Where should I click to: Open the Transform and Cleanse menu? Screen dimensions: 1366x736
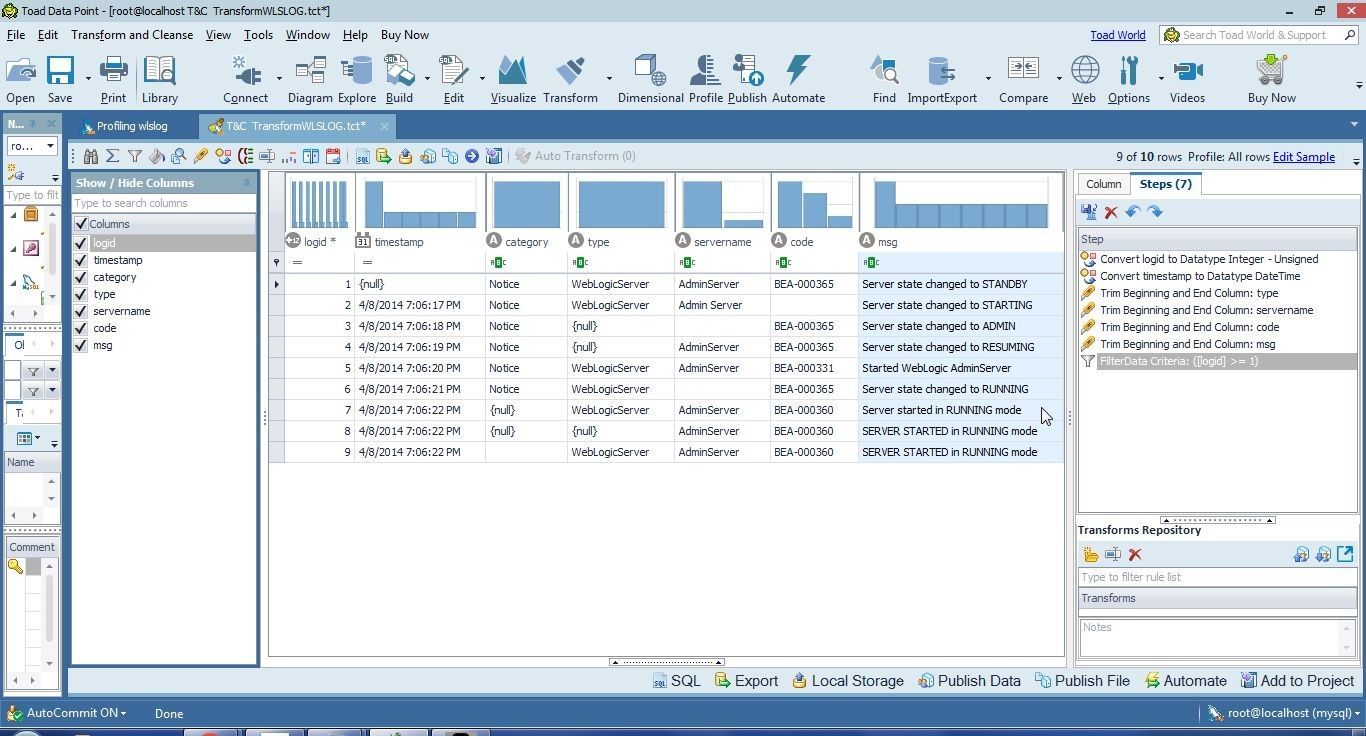pos(132,34)
